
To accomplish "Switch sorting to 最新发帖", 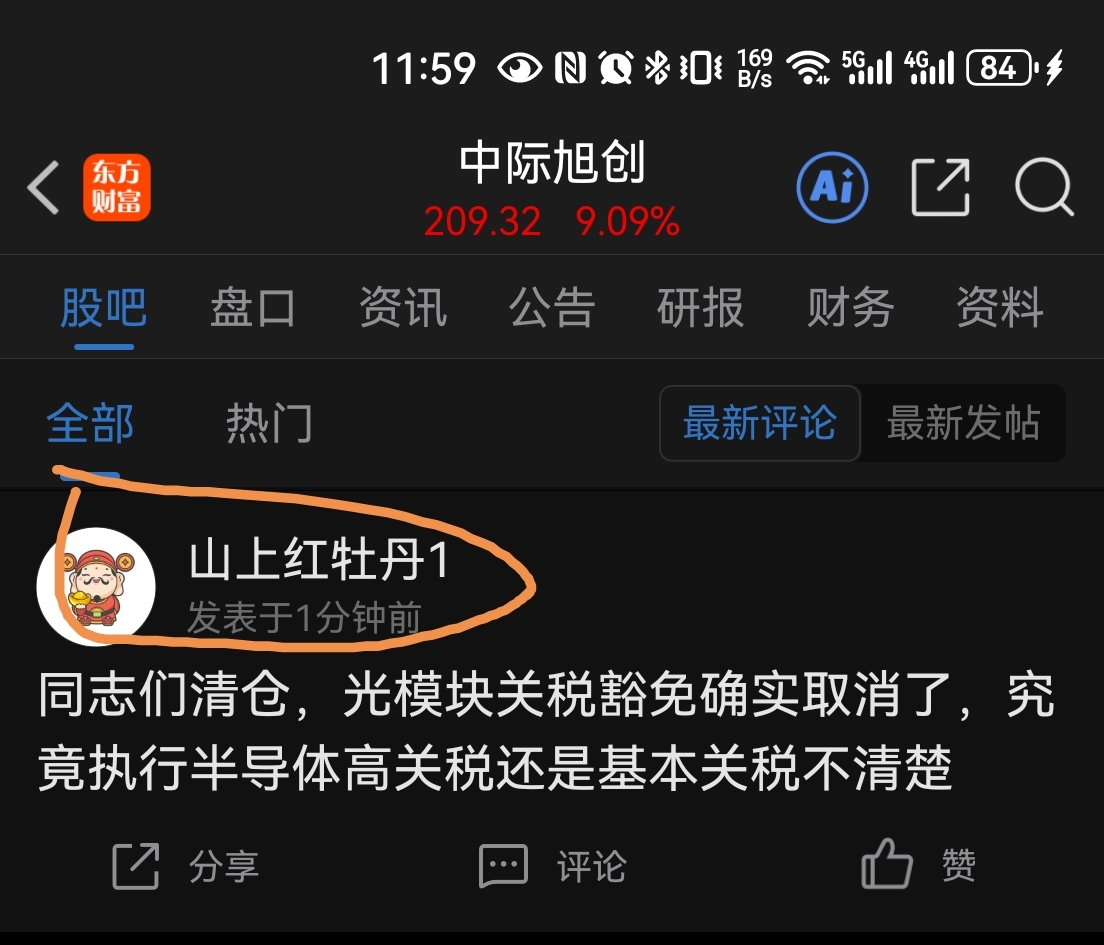I will click(x=963, y=423).
